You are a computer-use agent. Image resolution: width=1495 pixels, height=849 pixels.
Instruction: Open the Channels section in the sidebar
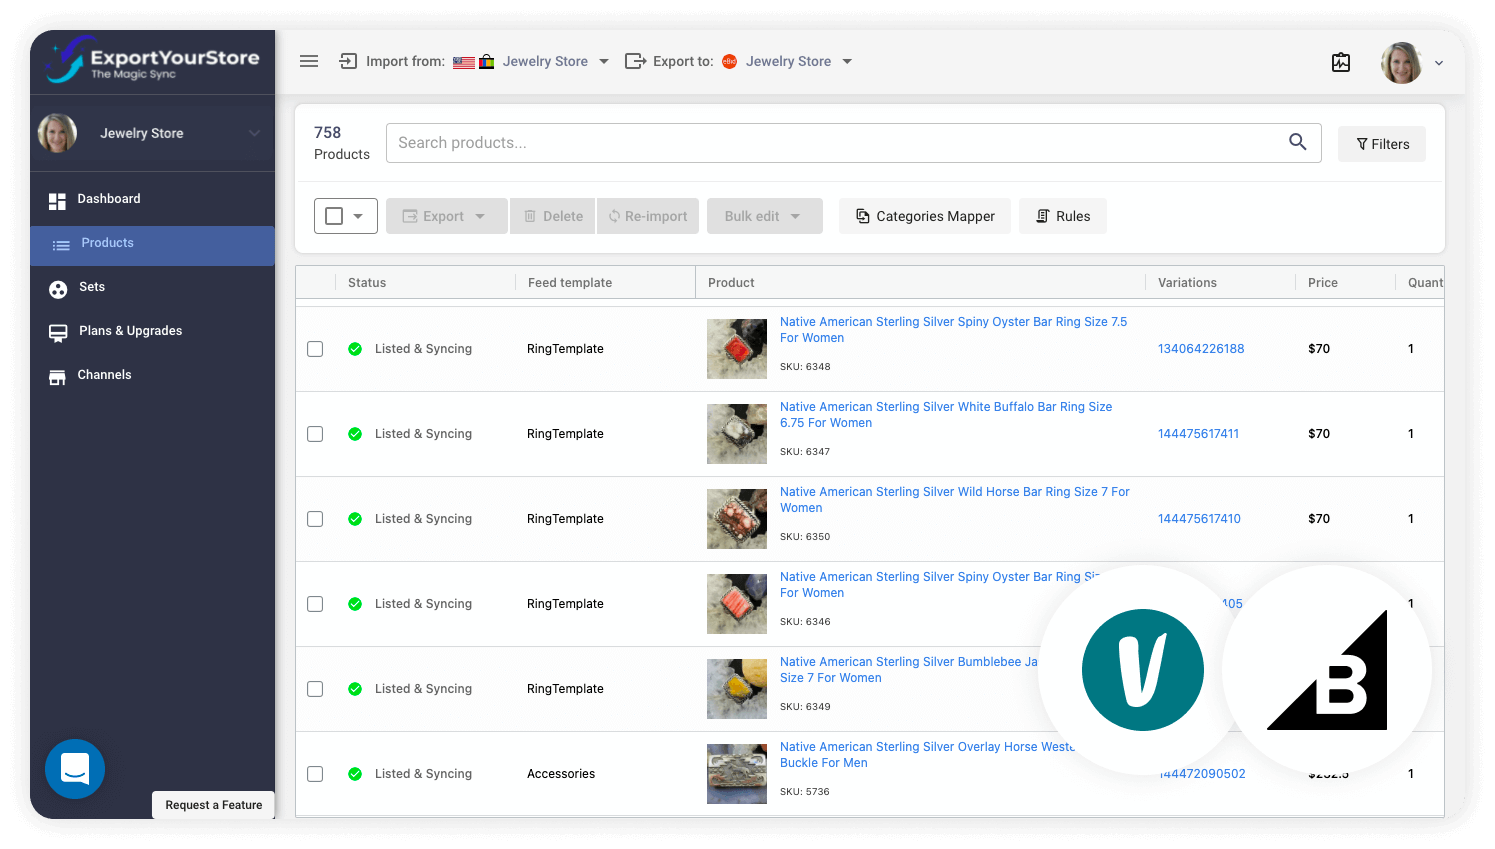point(104,375)
